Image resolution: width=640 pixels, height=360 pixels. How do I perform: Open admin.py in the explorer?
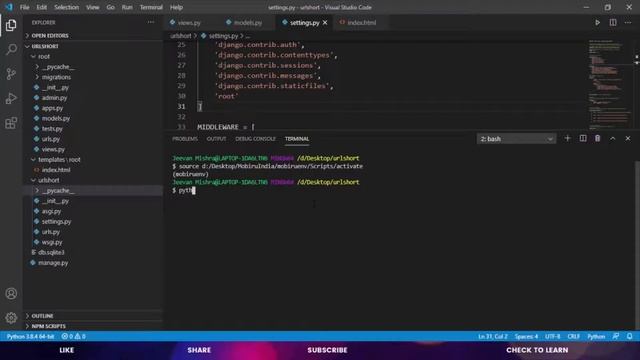click(x=54, y=98)
